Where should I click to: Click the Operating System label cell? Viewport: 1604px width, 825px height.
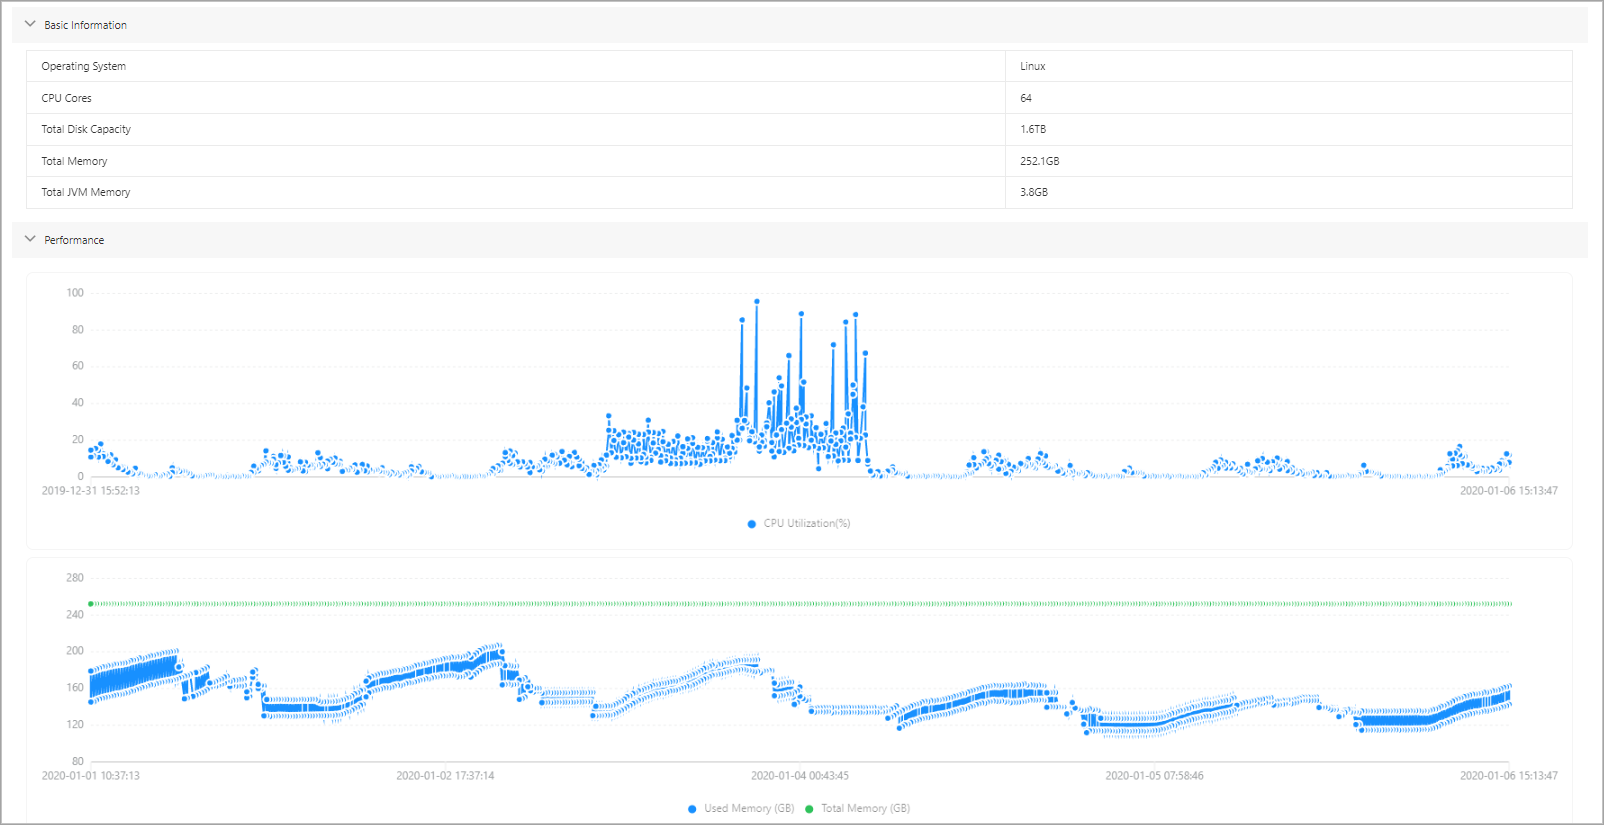516,66
